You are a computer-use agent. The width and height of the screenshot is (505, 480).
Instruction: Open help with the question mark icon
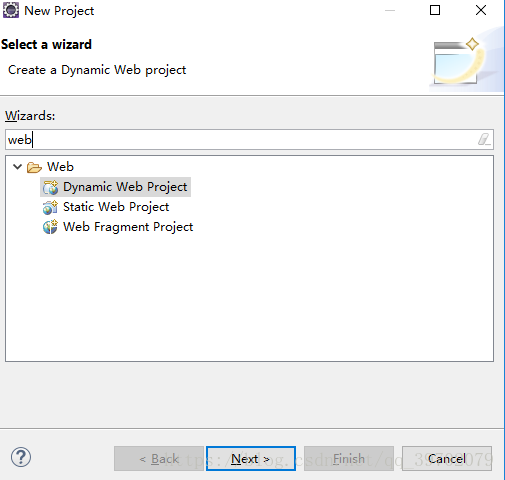[x=21, y=457]
